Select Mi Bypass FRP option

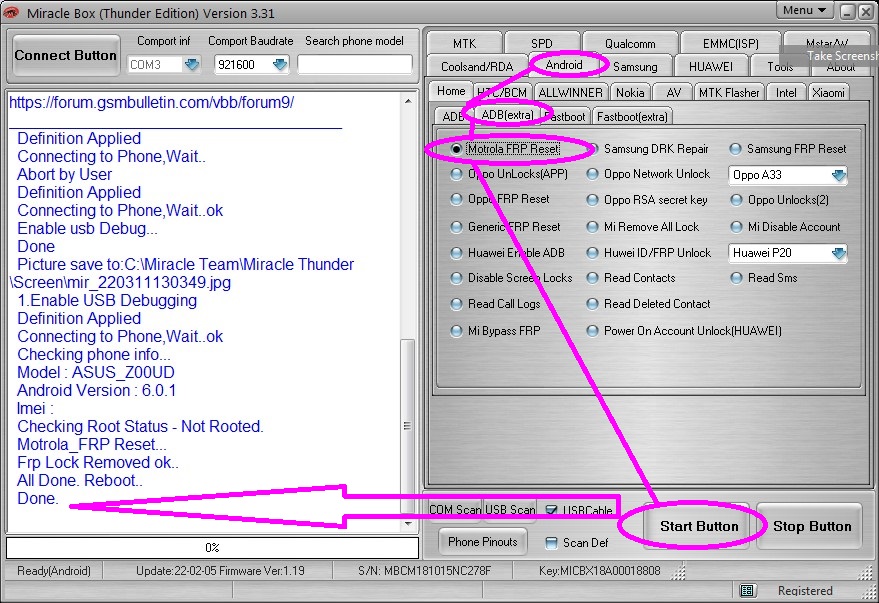[456, 331]
